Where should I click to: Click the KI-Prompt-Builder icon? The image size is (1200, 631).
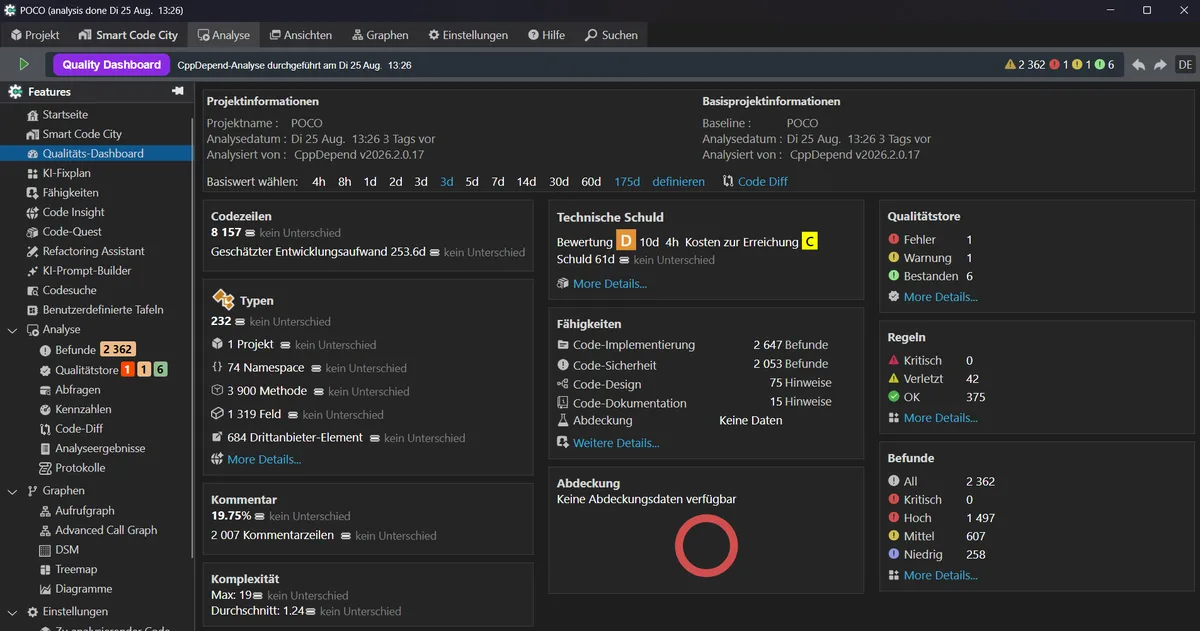(x=33, y=270)
